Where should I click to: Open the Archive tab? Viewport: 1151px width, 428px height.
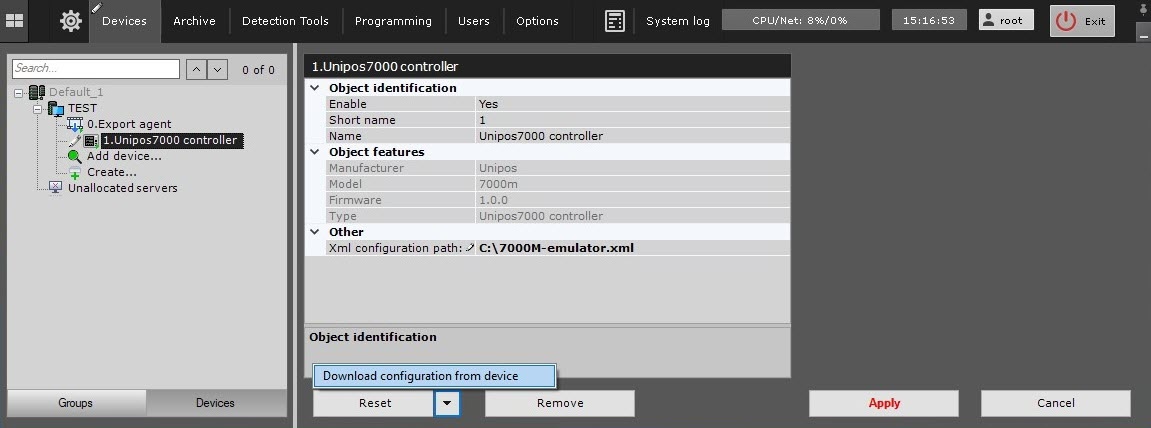195,21
